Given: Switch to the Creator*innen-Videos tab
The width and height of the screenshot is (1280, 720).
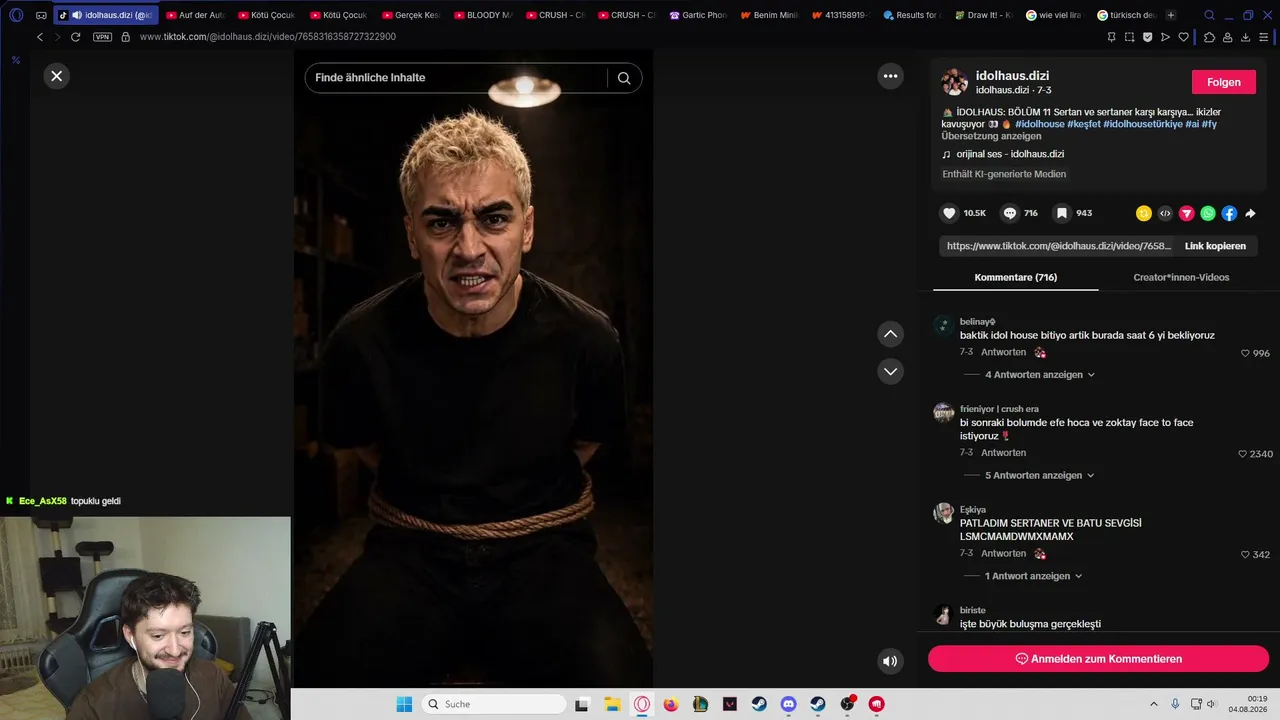Looking at the screenshot, I should (x=1181, y=277).
